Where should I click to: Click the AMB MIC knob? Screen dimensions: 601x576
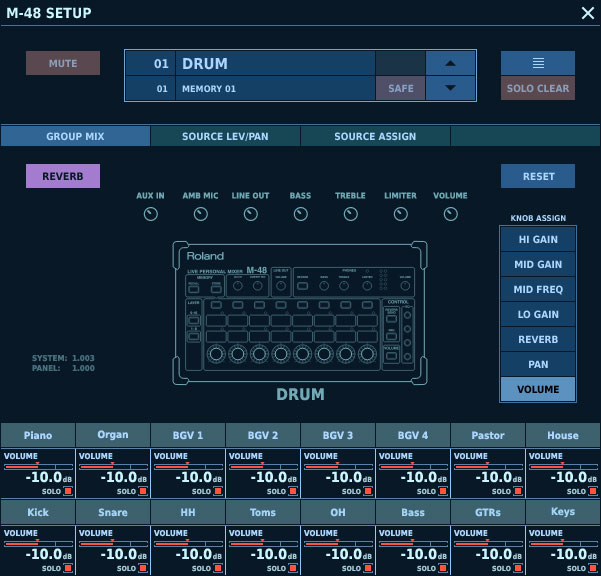200,214
